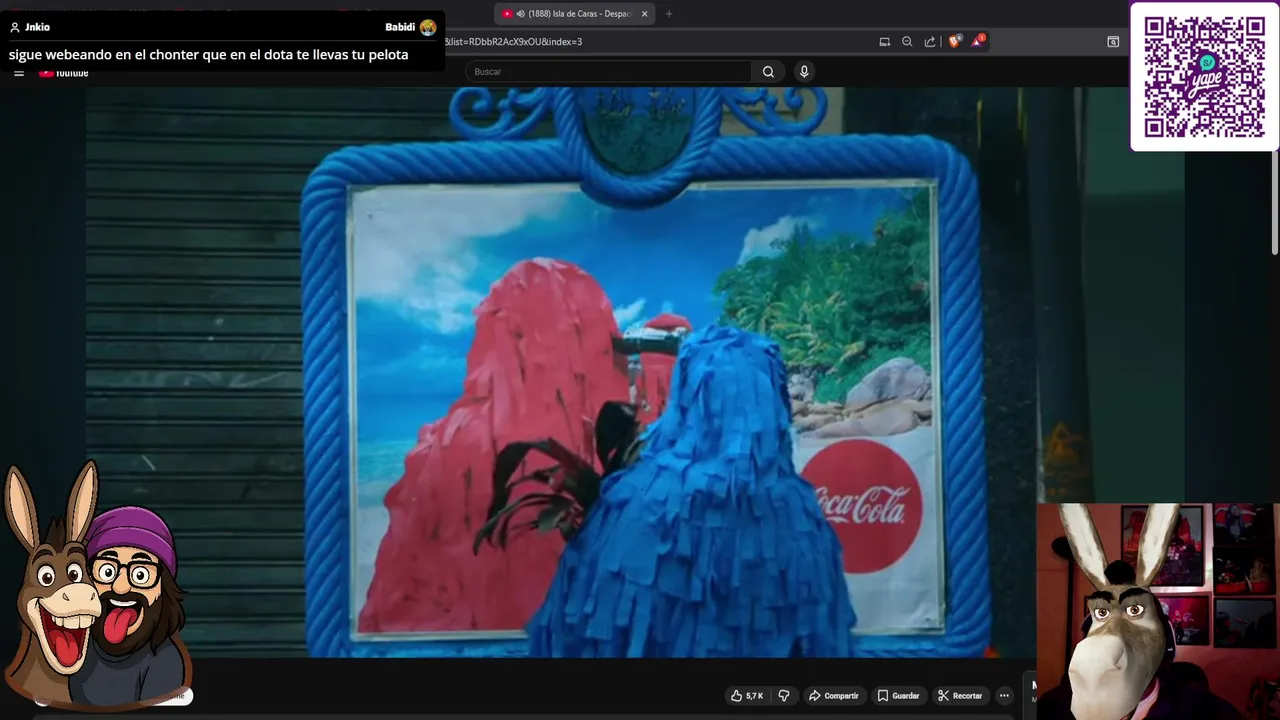Start voice search with microphone icon
The width and height of the screenshot is (1280, 720).
point(804,72)
